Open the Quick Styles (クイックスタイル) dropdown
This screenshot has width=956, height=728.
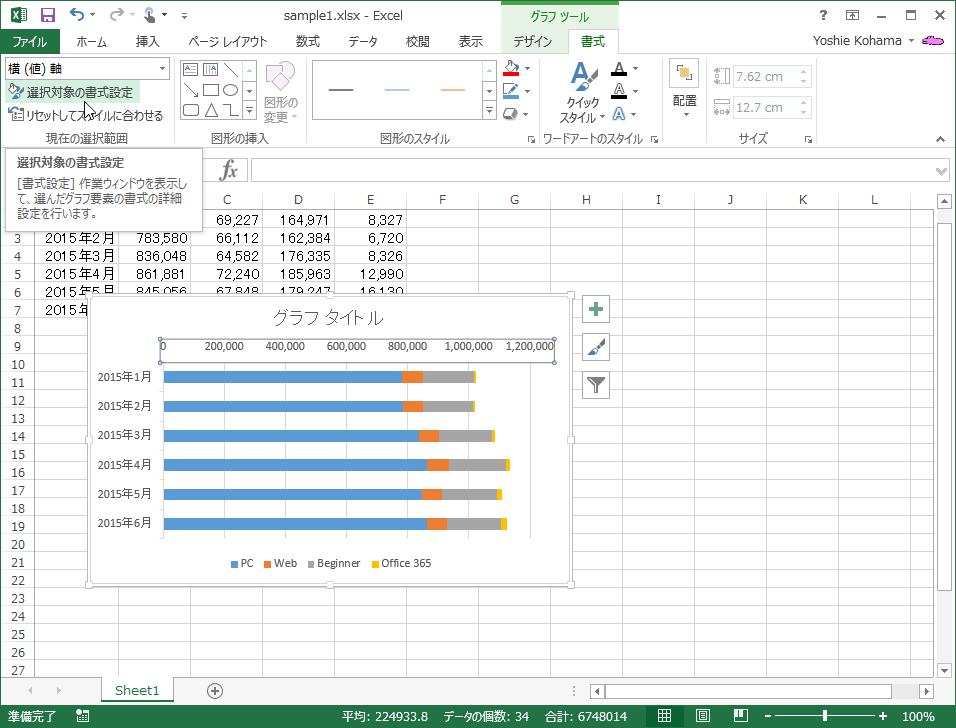(583, 93)
